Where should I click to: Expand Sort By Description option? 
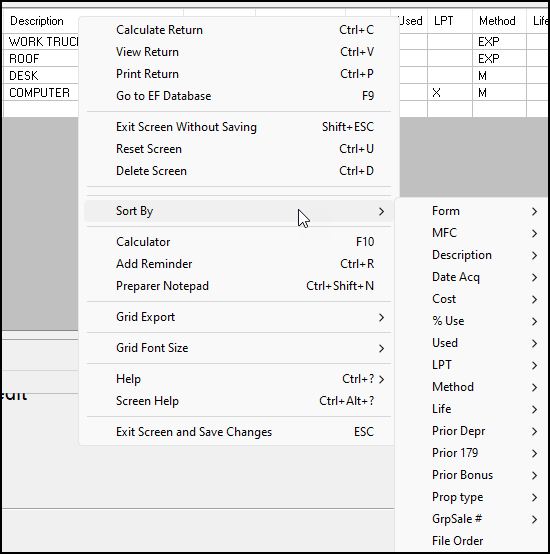pyautogui.click(x=473, y=255)
